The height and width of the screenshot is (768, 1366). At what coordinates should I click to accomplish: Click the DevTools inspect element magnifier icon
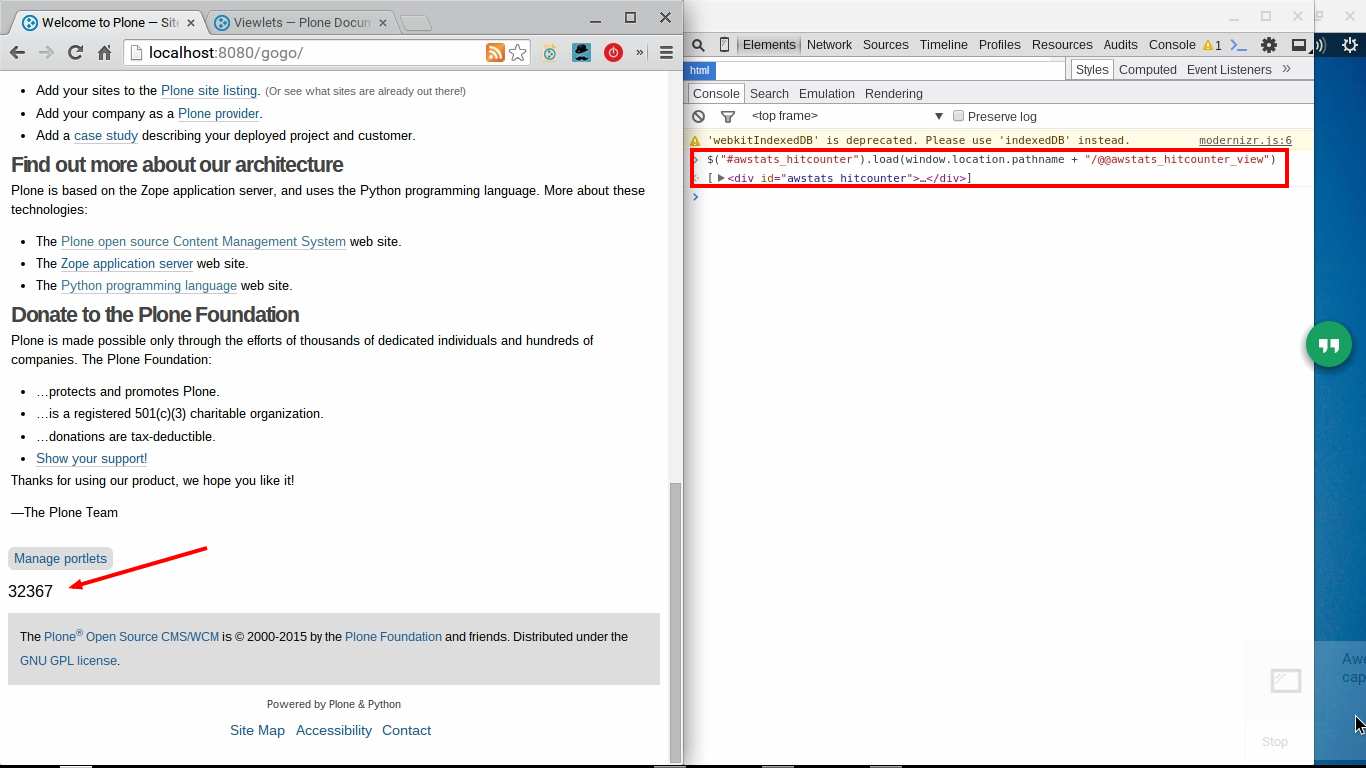click(698, 45)
